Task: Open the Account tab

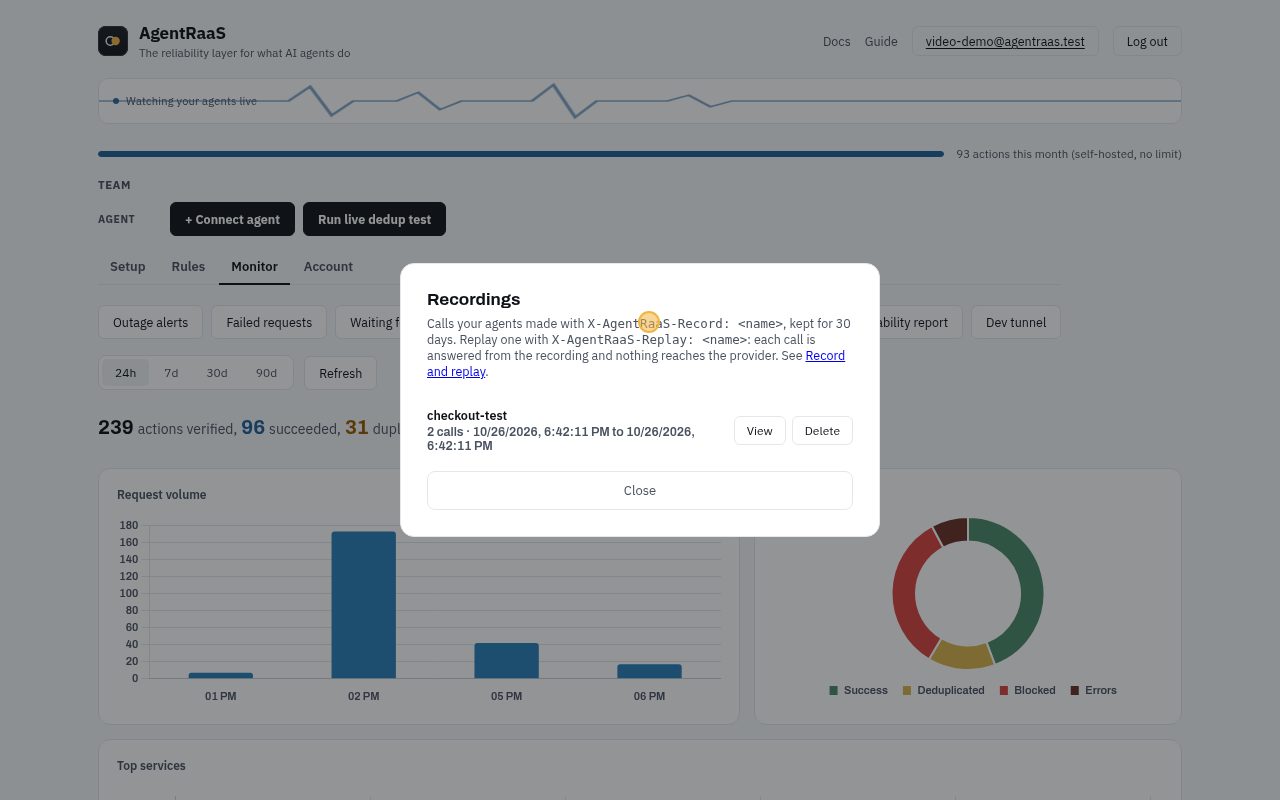Action: point(328,267)
